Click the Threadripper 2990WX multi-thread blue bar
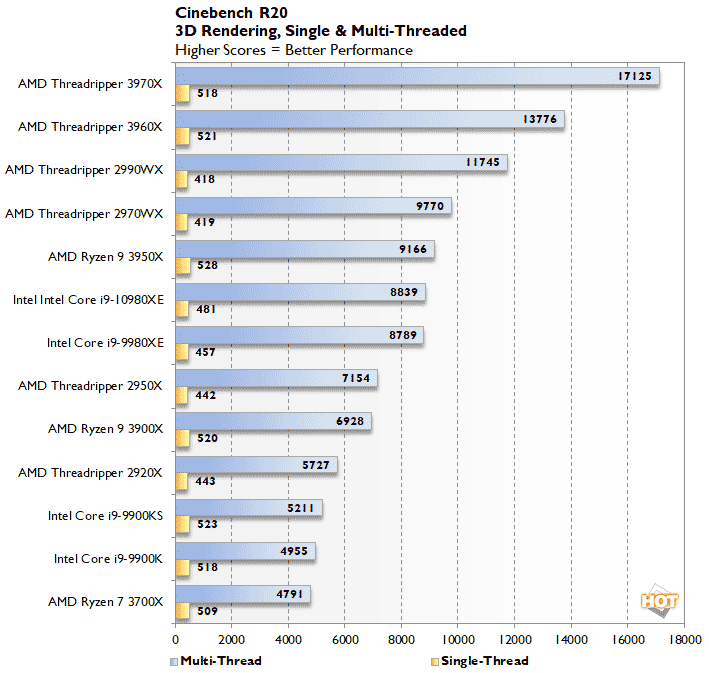The height and width of the screenshot is (673, 709). [341, 162]
